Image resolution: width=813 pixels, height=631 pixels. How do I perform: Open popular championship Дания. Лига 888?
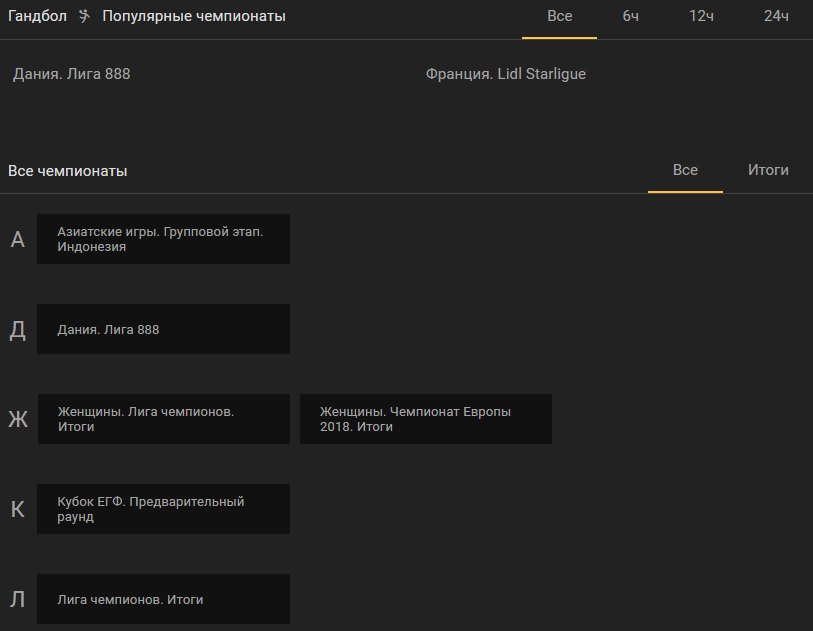pyautogui.click(x=72, y=74)
